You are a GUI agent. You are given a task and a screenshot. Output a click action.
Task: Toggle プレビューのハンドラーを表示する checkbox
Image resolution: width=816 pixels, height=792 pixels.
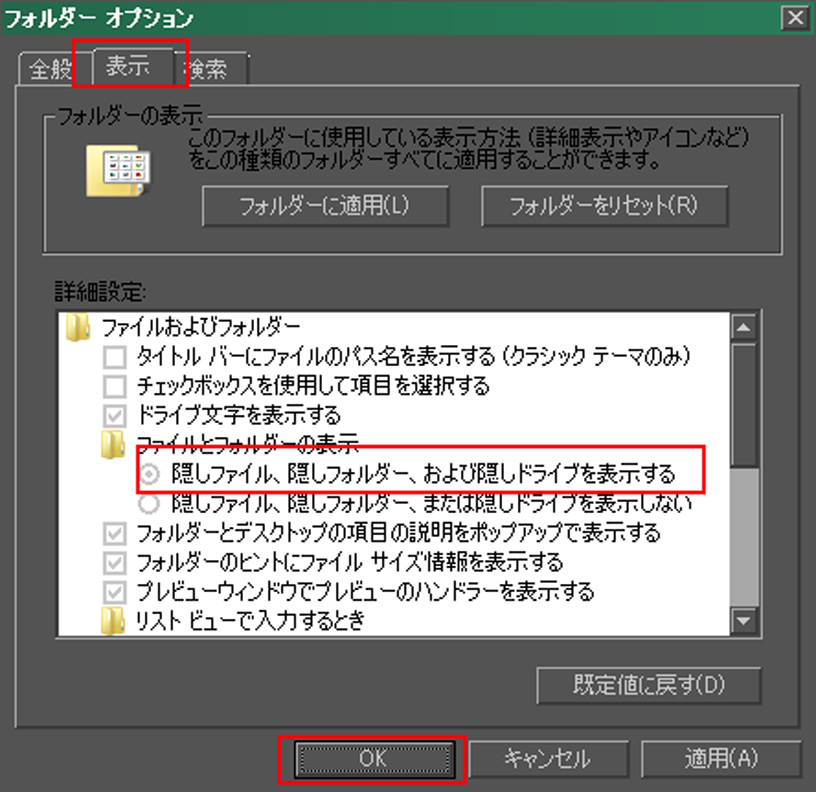tap(114, 592)
